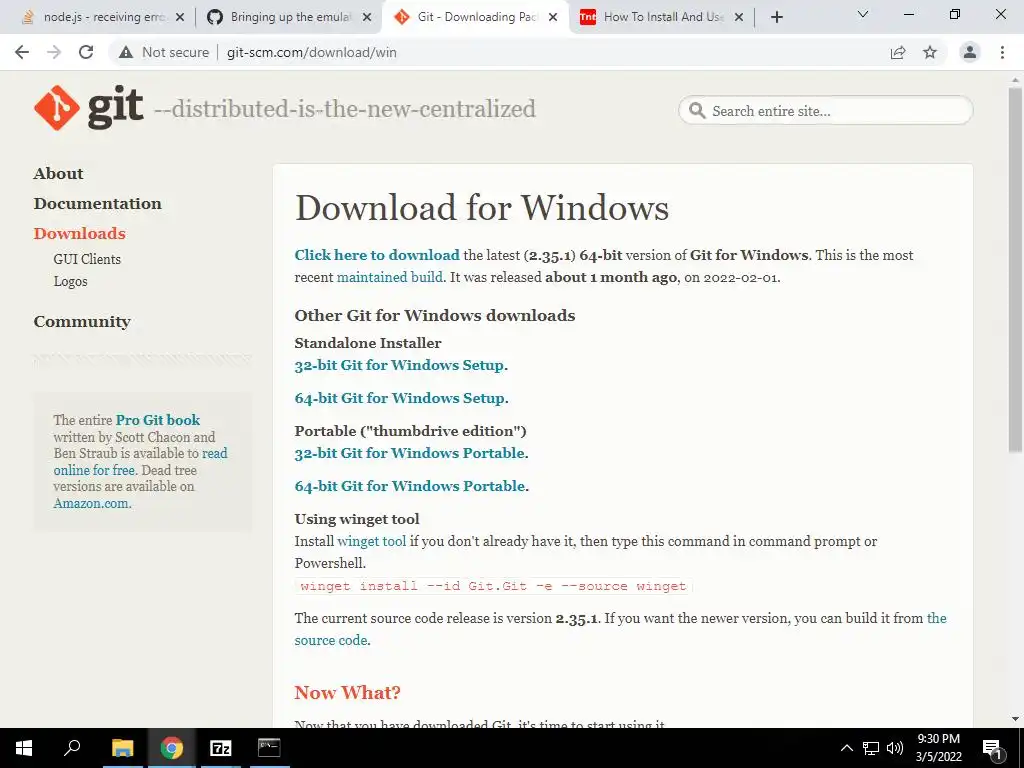Open Logos under Downloads

coord(70,281)
